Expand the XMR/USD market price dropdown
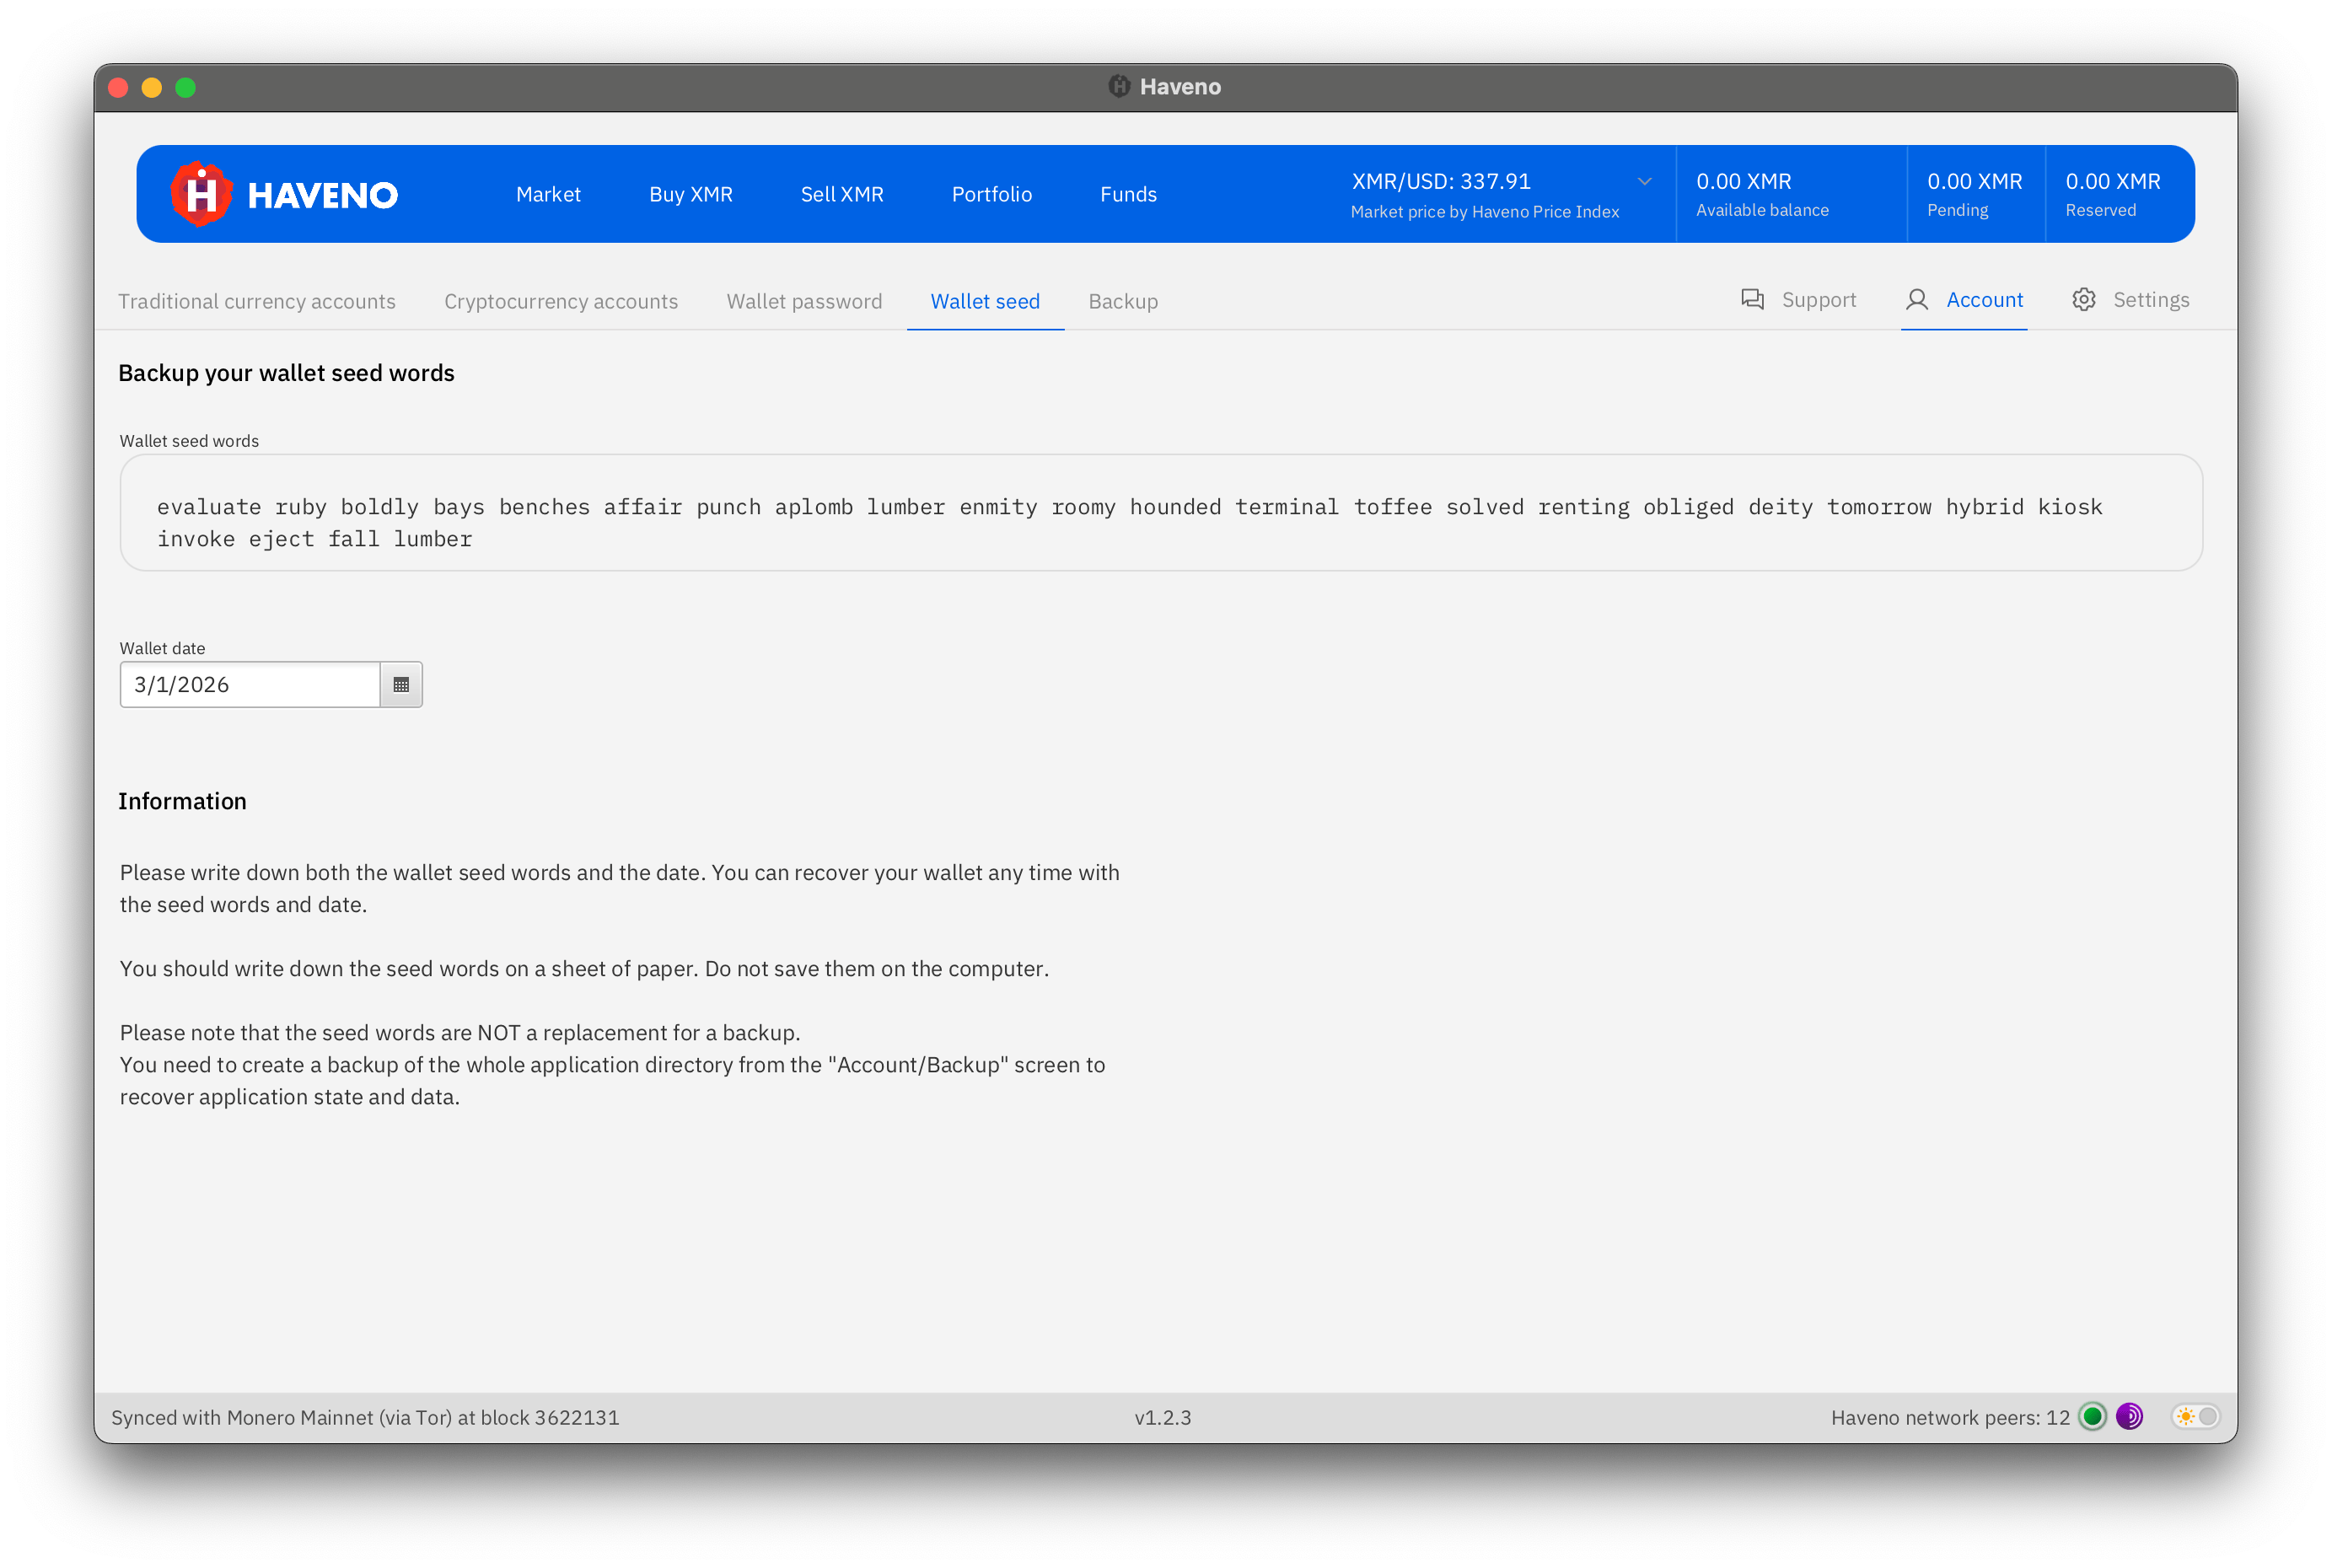Viewport: 2332px width, 1568px height. (x=1644, y=182)
